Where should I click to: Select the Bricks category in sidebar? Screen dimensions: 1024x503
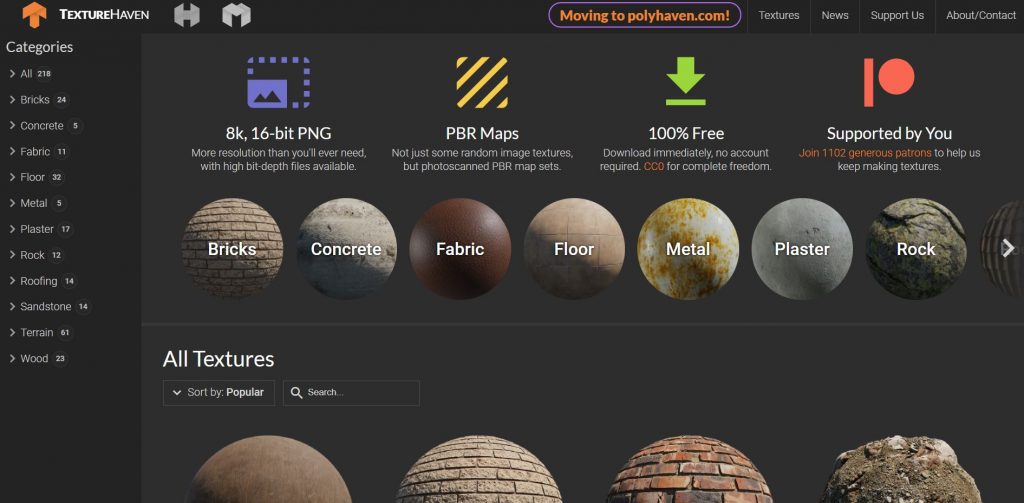[39, 100]
